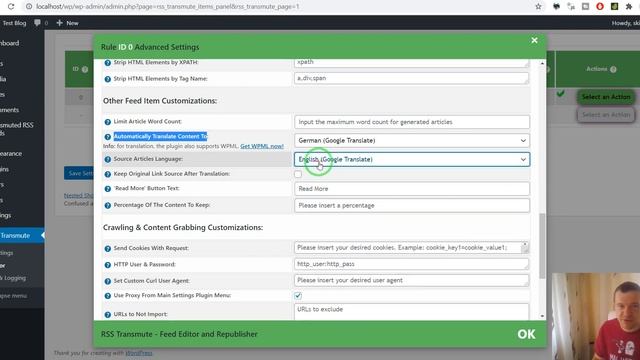Viewport: 640px width, 360px height.
Task: Click New in the WordPress admin bar
Action: [67, 23]
